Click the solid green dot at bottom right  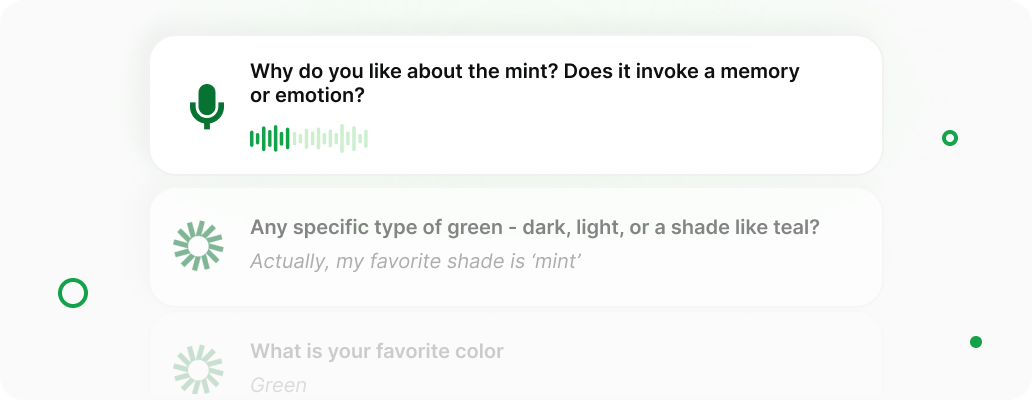coord(976,342)
